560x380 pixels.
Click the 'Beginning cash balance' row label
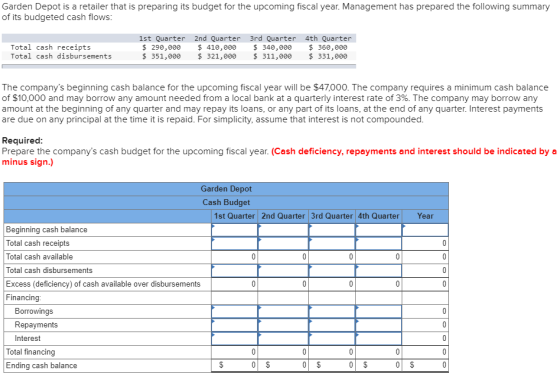(46, 230)
